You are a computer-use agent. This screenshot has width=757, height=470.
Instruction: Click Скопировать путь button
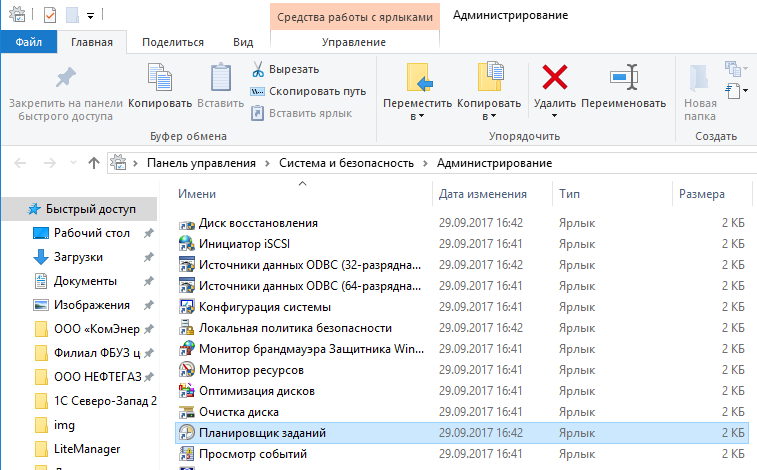(x=308, y=91)
